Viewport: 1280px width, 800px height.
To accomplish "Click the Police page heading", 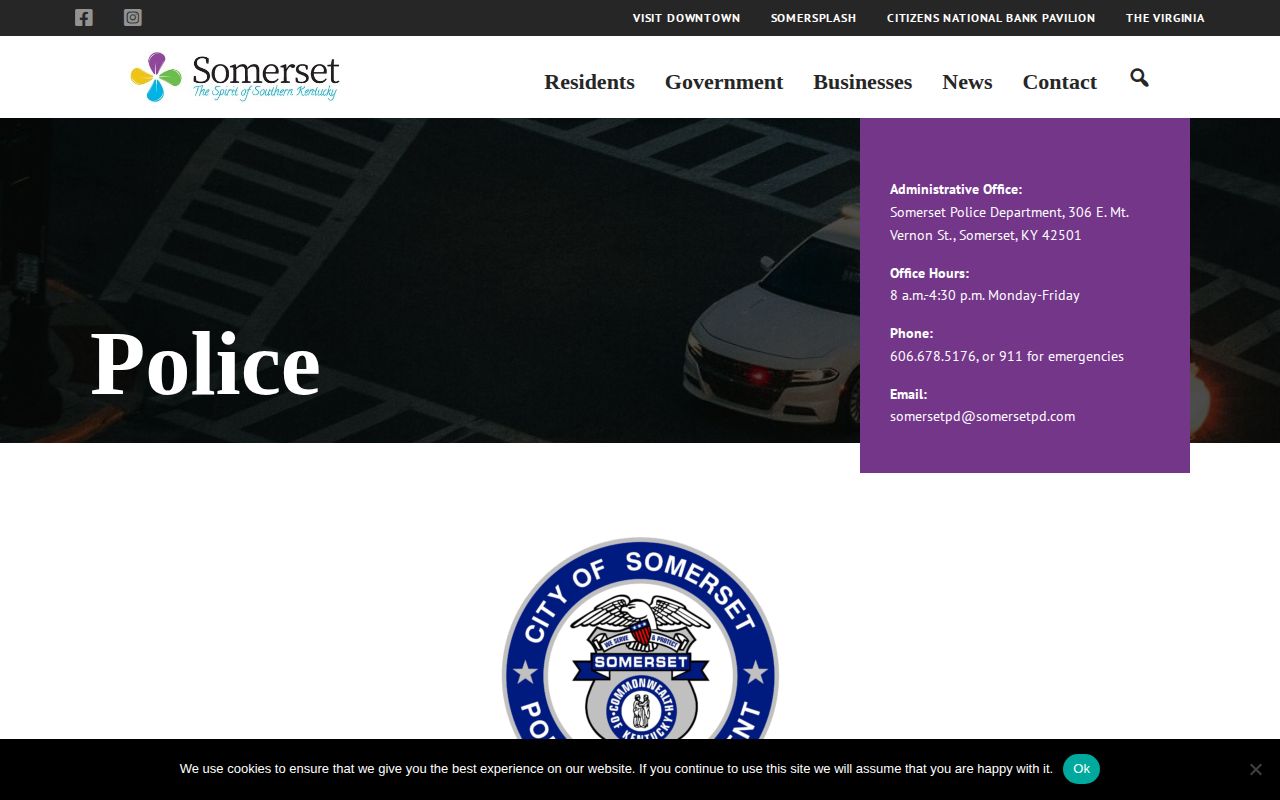I will [205, 363].
